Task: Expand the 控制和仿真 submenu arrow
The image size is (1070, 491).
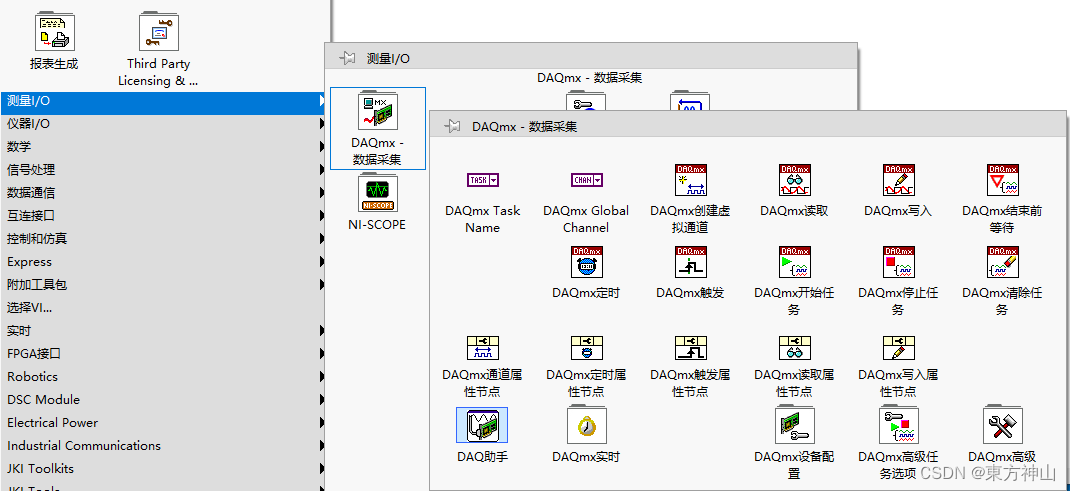Action: pyautogui.click(x=321, y=239)
